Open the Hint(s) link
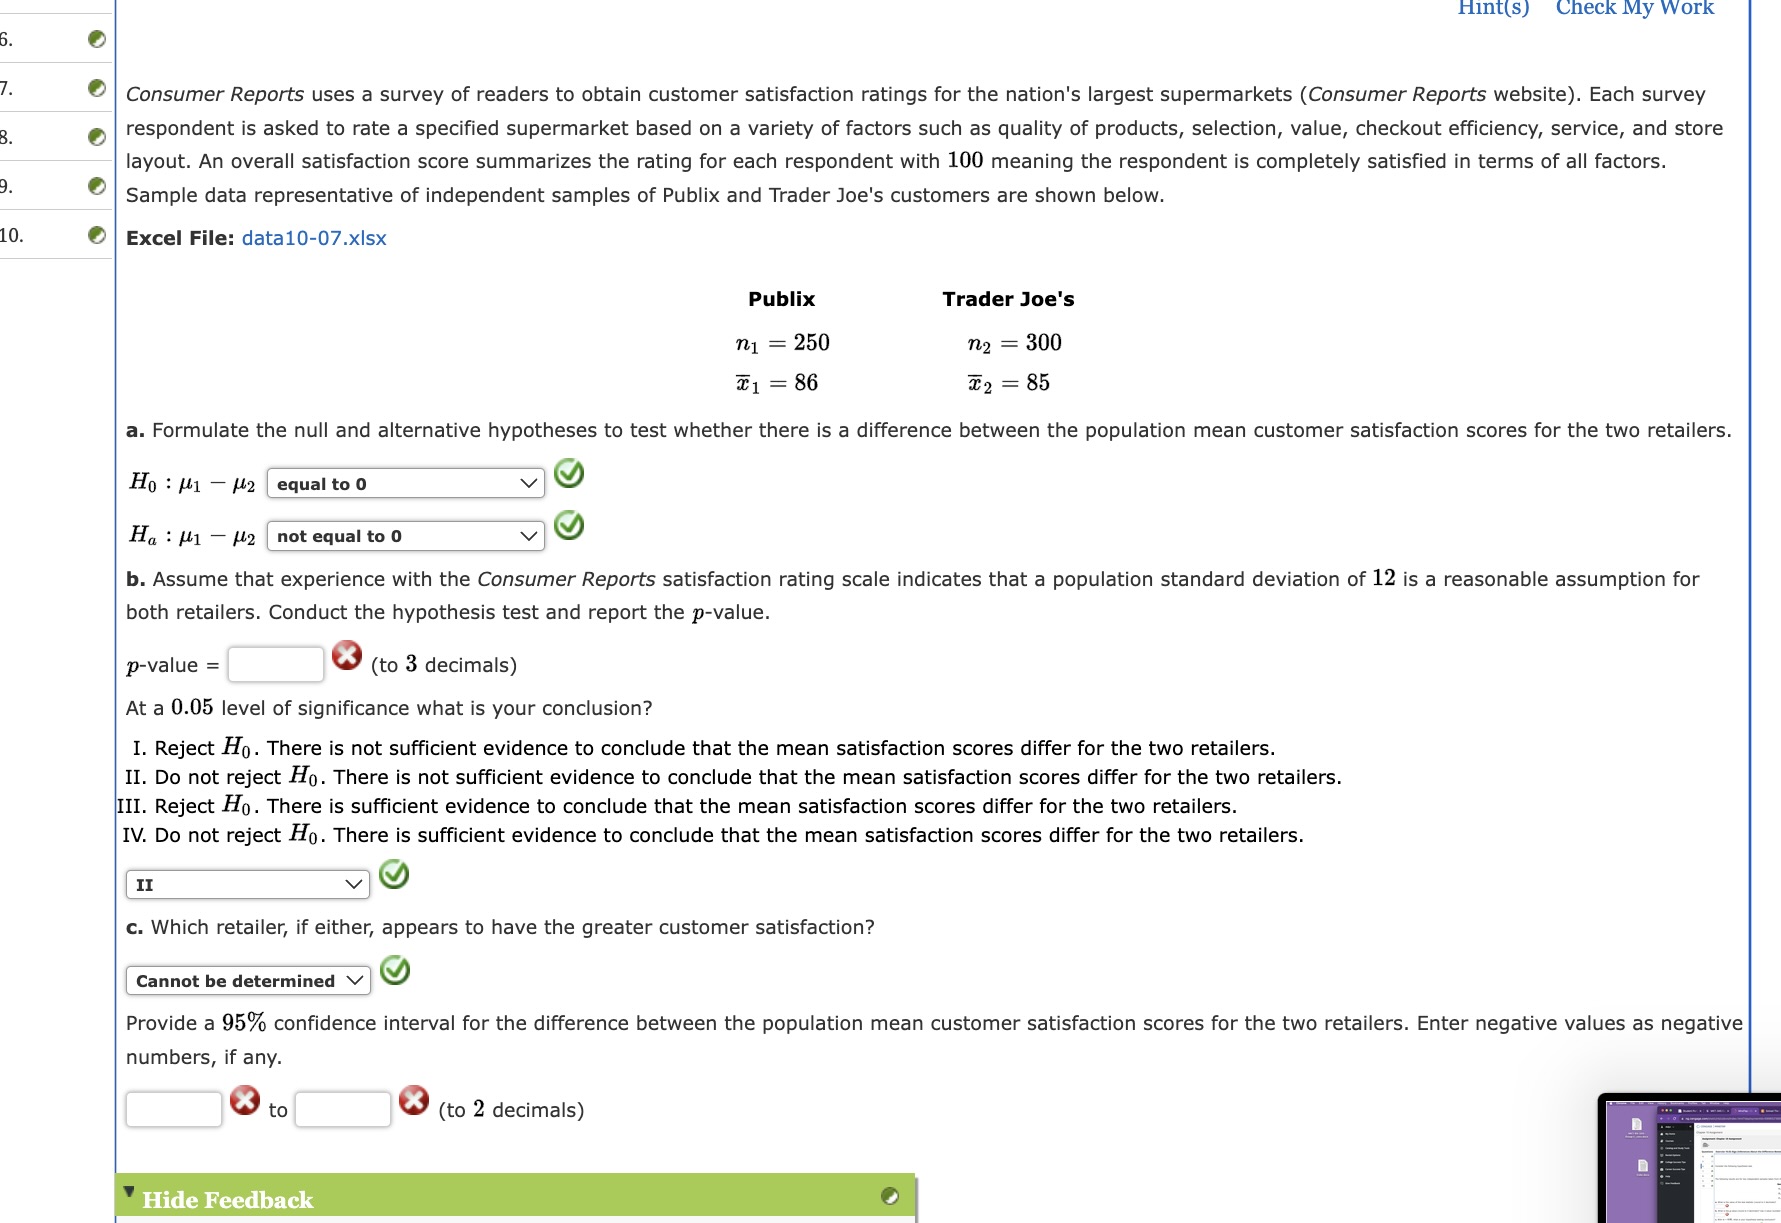 (1491, 9)
